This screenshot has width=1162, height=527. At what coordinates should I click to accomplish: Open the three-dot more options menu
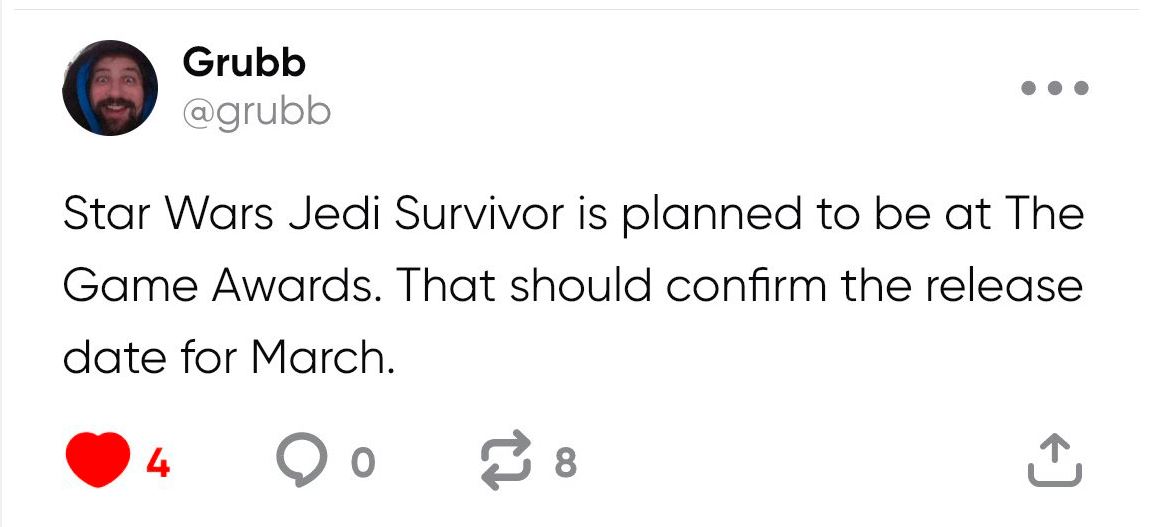tap(1055, 88)
